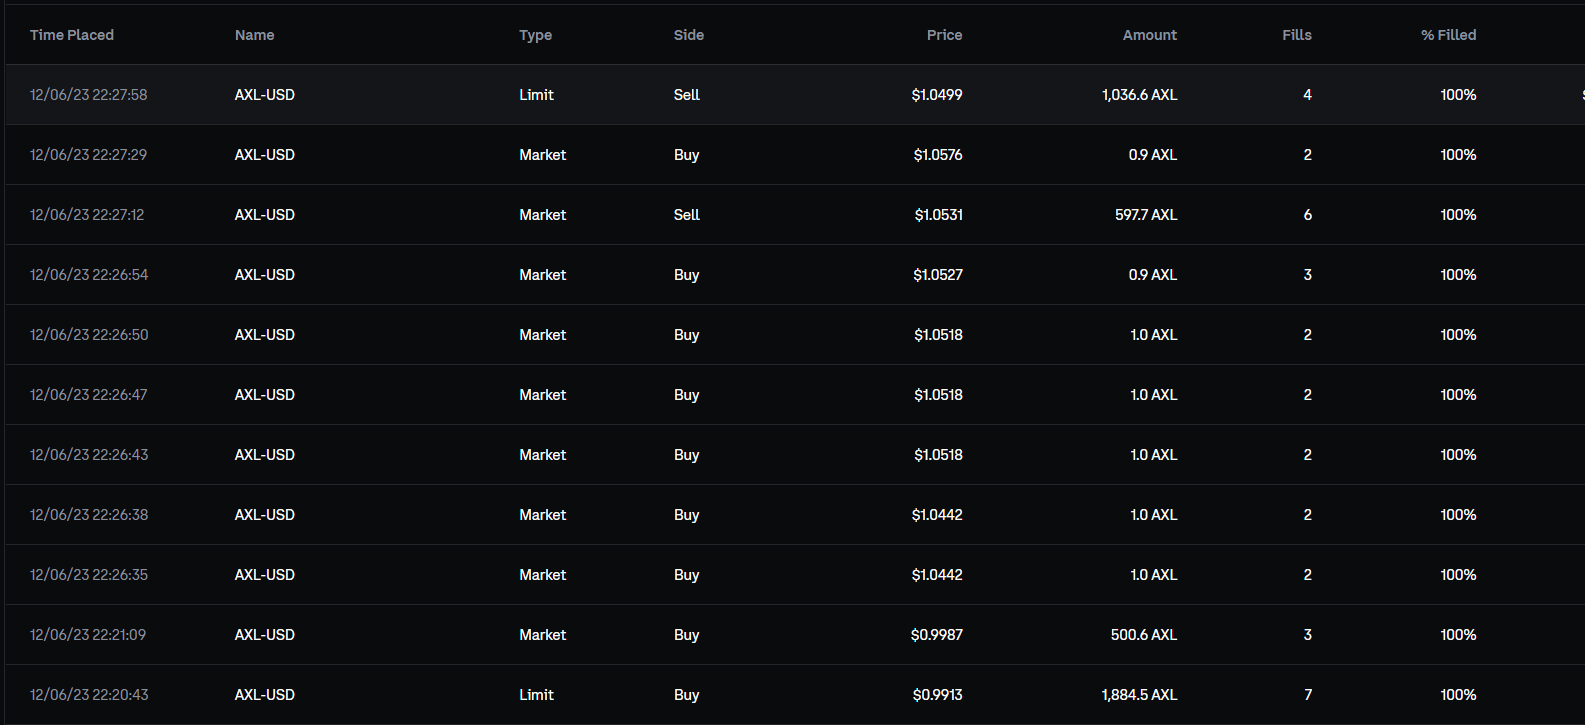Select the order placed at 22:26:54
Screen dimensions: 1585x725
pyautogui.click(x=89, y=275)
